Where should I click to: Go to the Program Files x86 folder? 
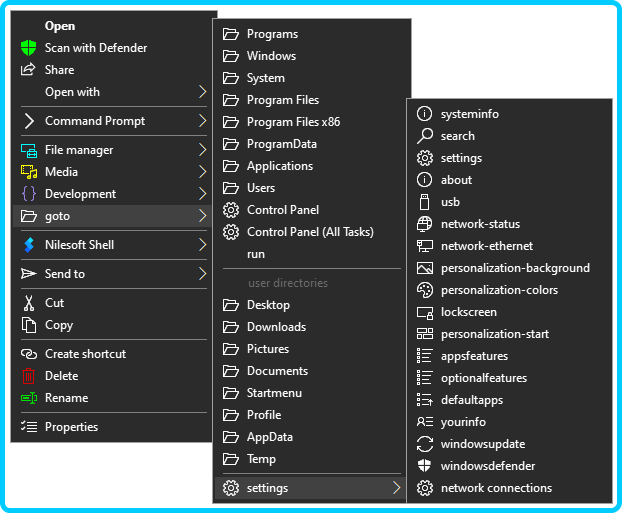tap(310, 122)
